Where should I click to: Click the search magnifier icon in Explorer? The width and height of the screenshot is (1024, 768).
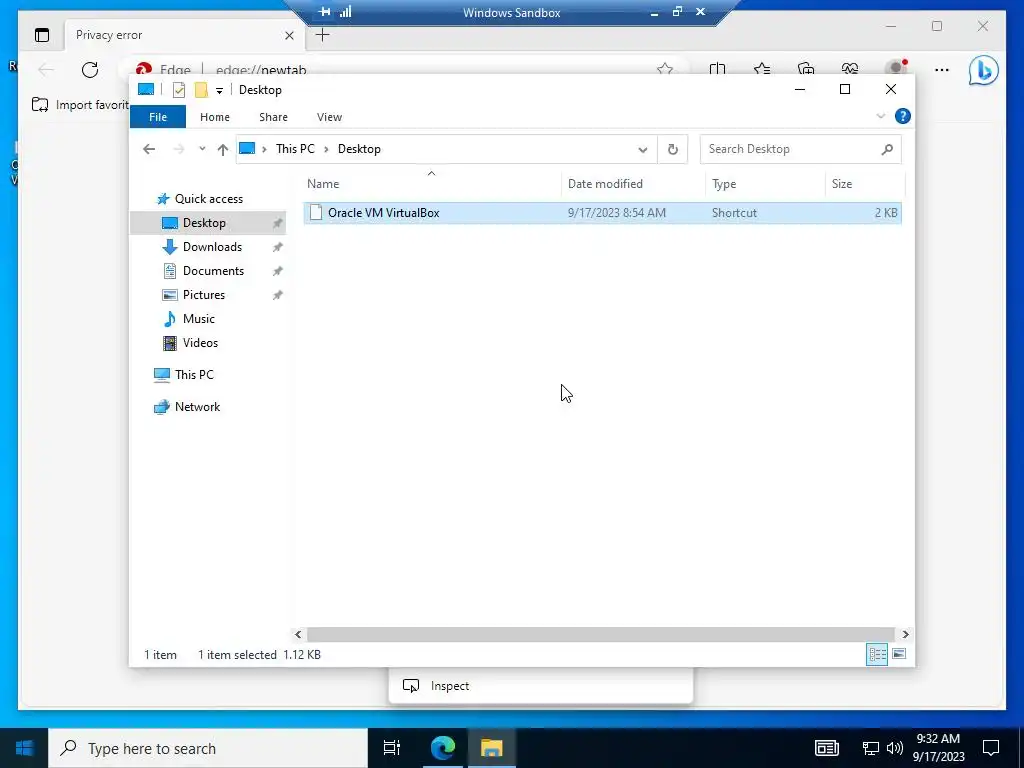pyautogui.click(x=887, y=150)
